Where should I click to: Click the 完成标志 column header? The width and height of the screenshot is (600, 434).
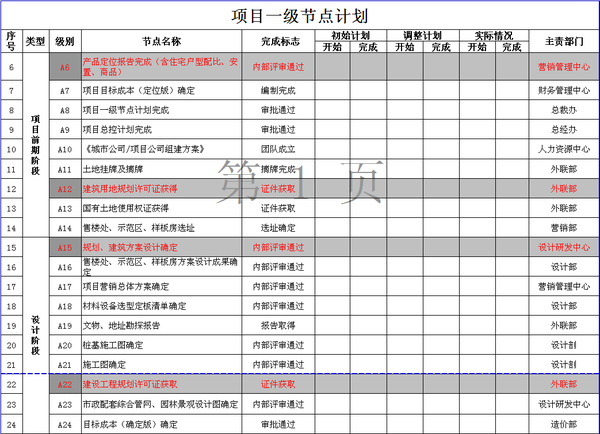278,41
